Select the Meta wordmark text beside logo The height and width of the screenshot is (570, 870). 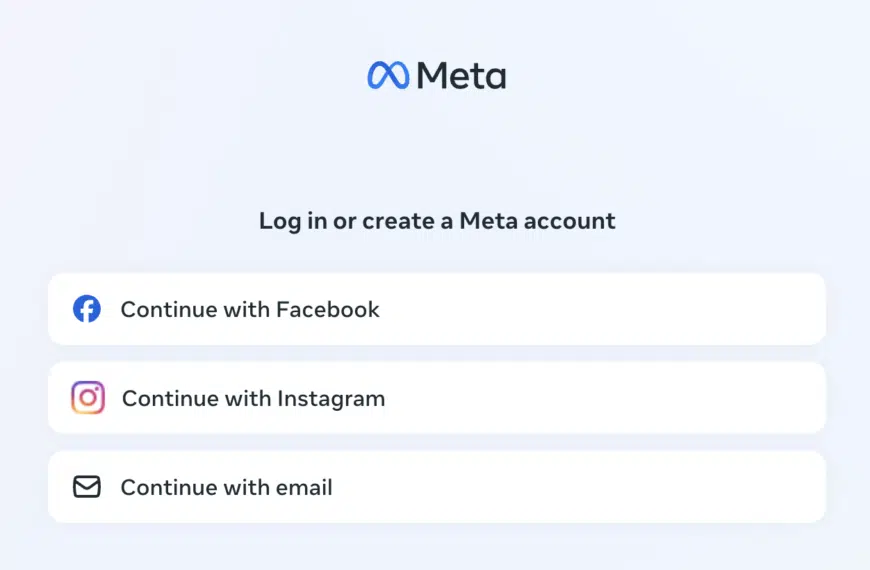pyautogui.click(x=462, y=75)
